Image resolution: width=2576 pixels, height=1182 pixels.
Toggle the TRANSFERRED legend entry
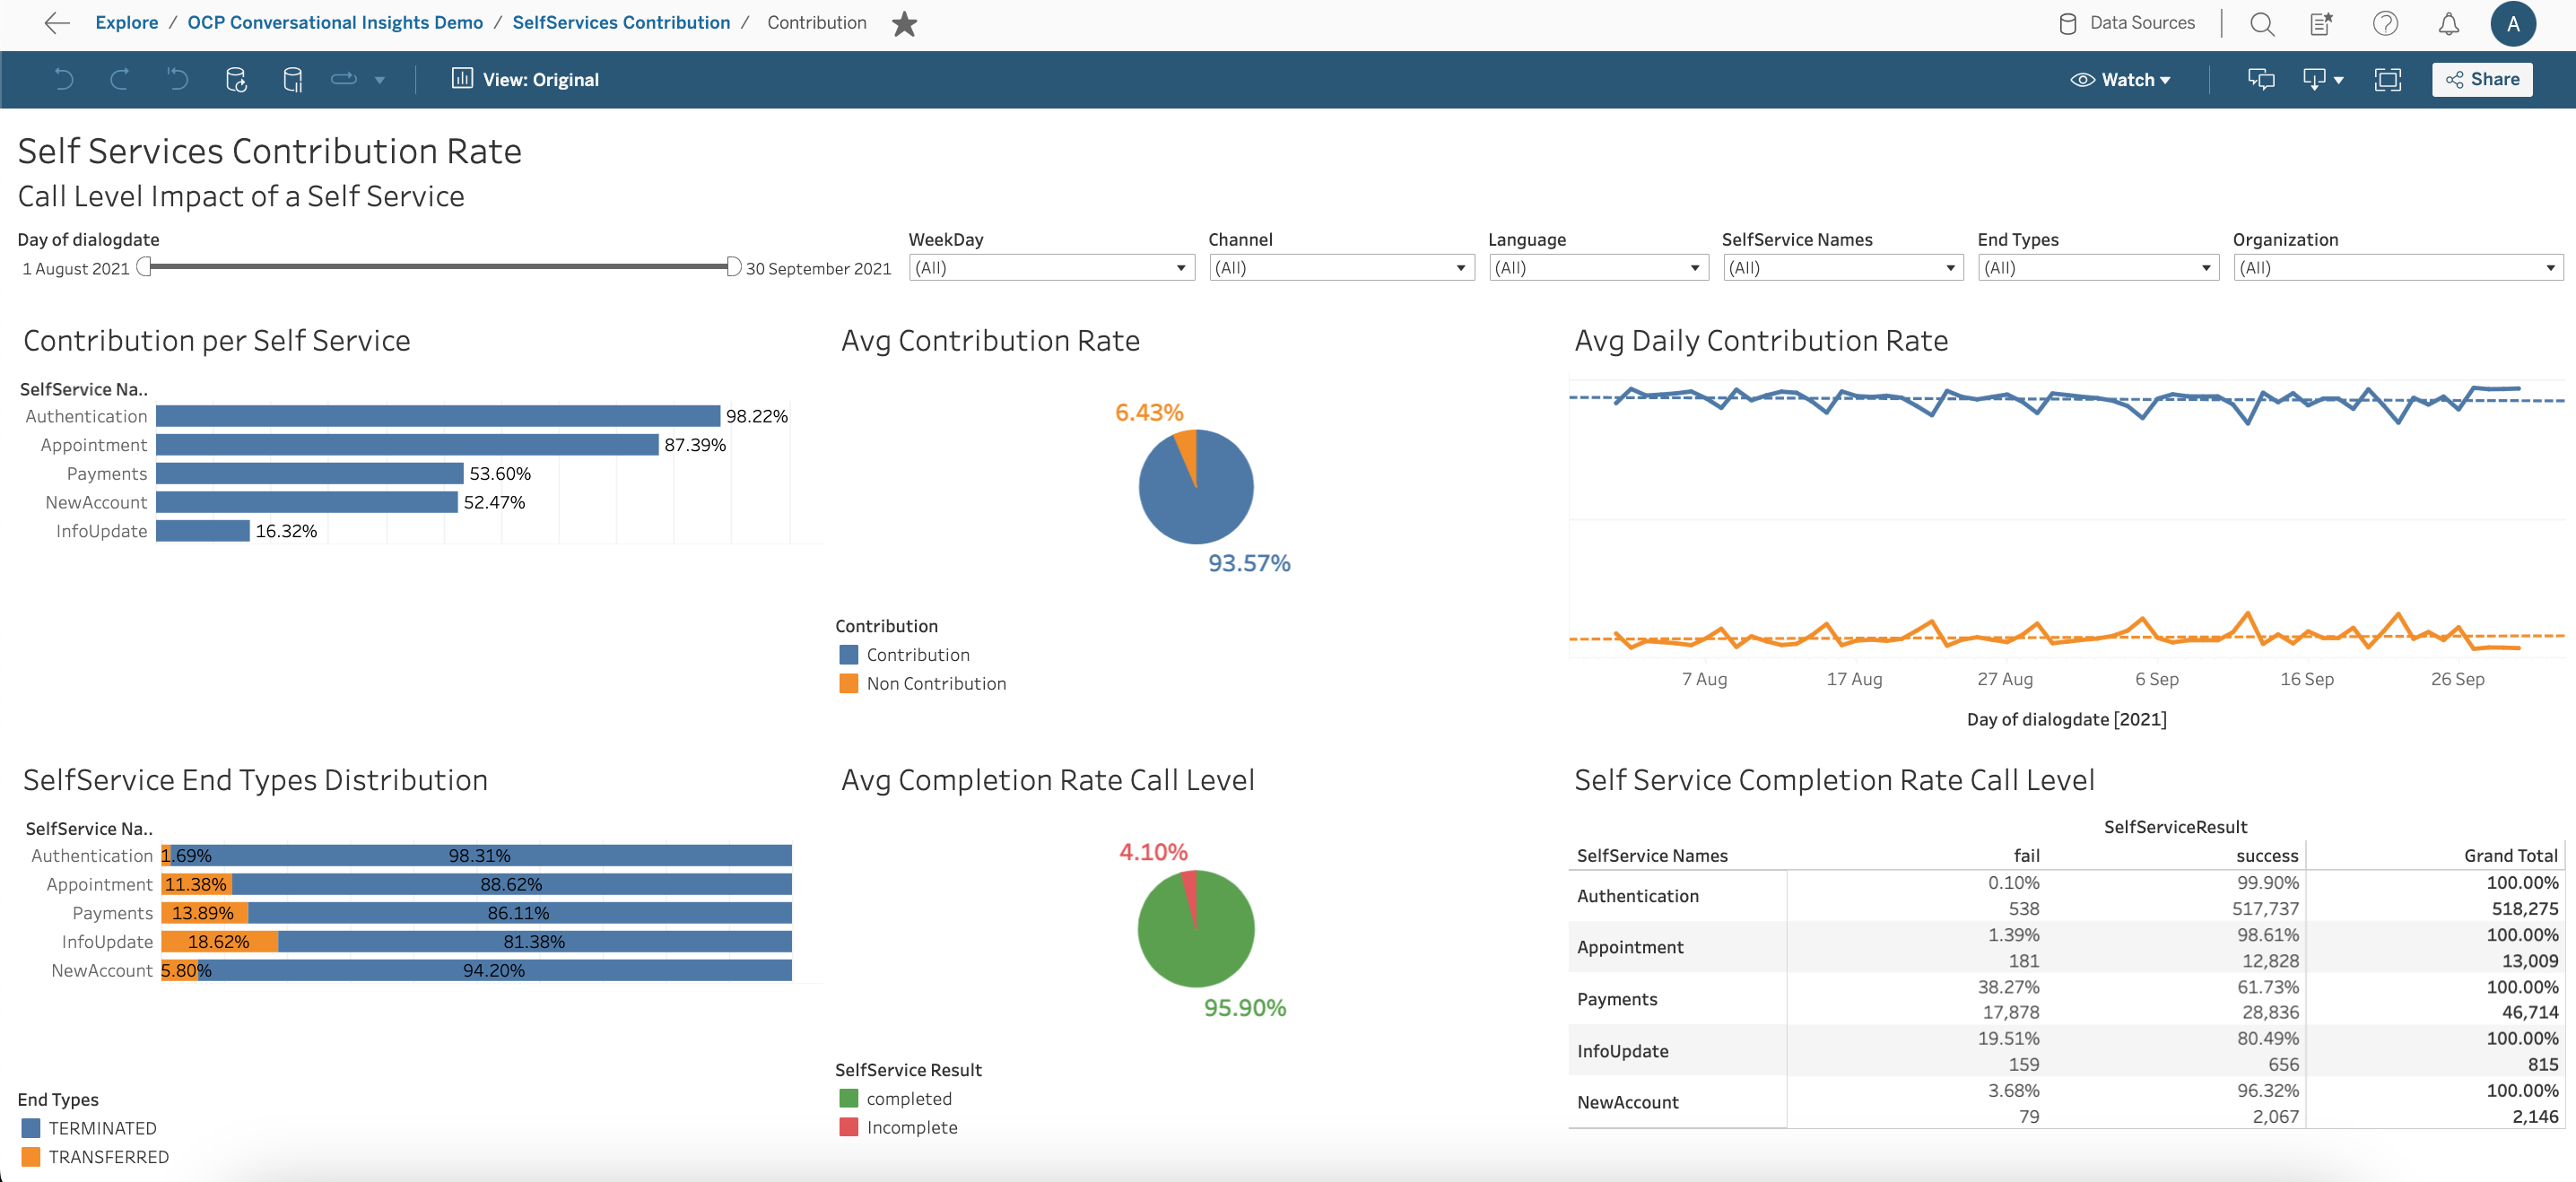coord(108,1156)
